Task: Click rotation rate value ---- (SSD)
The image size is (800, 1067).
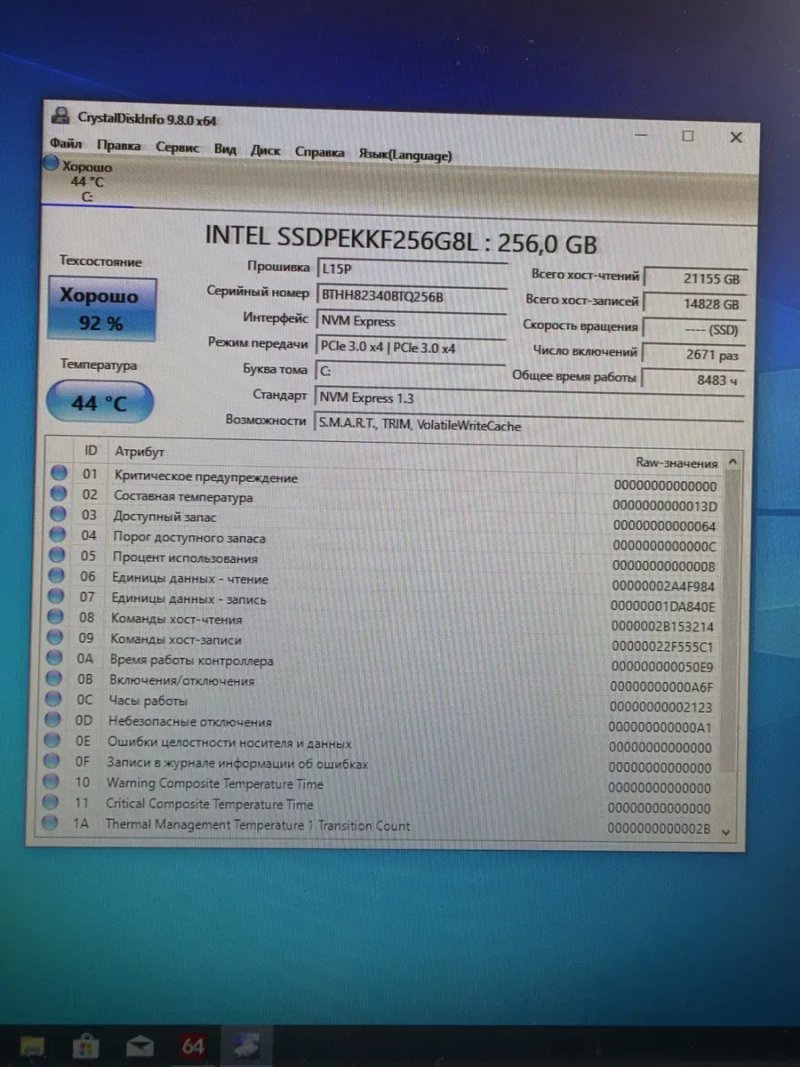Action: (x=694, y=329)
